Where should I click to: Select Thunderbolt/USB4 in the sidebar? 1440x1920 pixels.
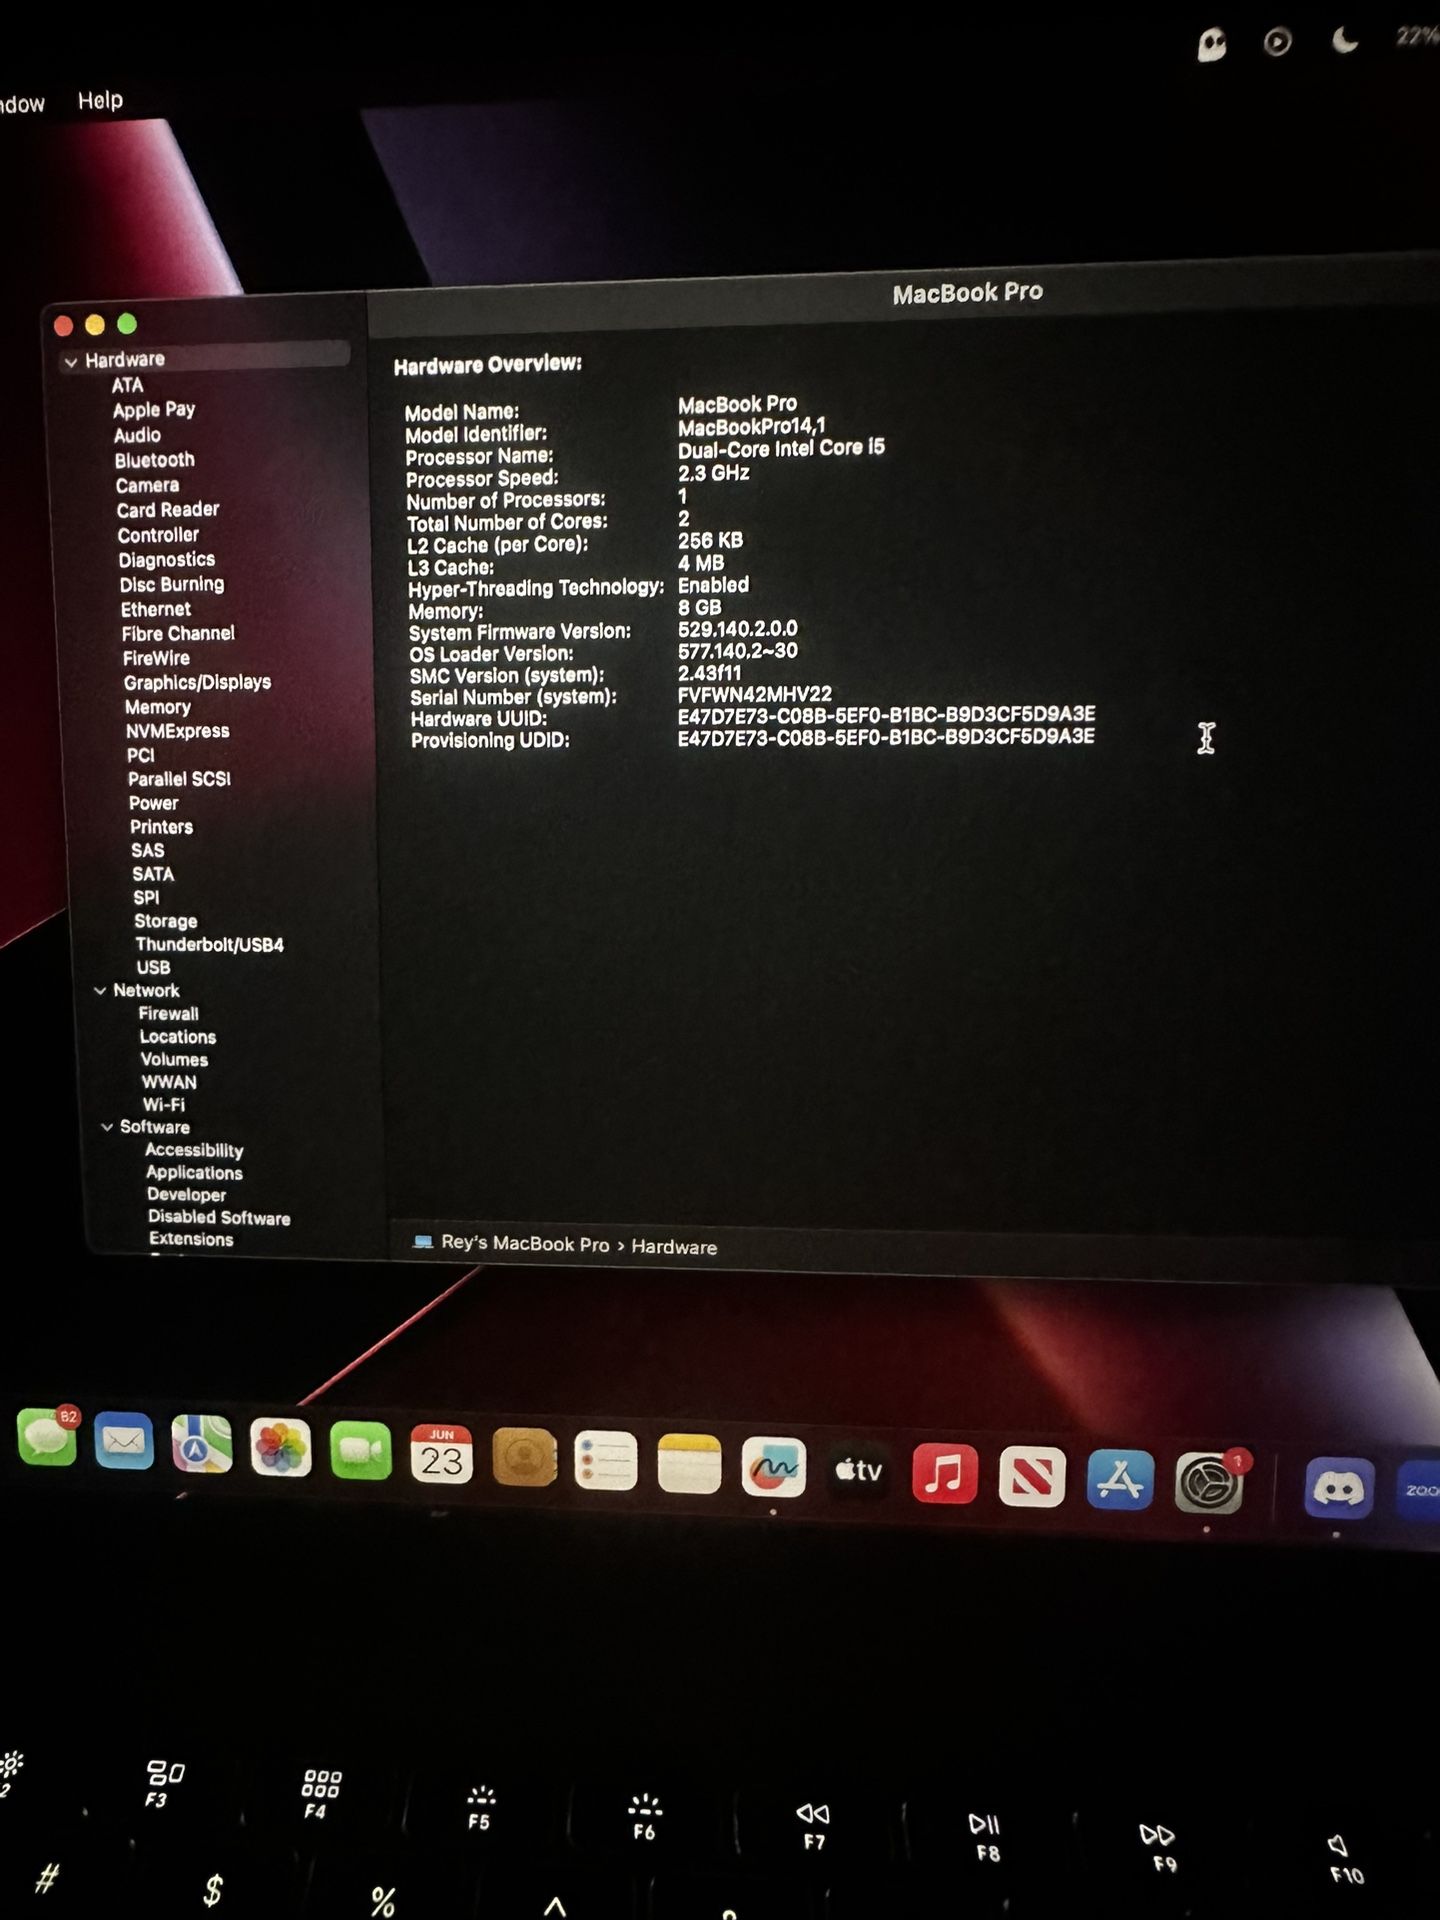coord(209,944)
